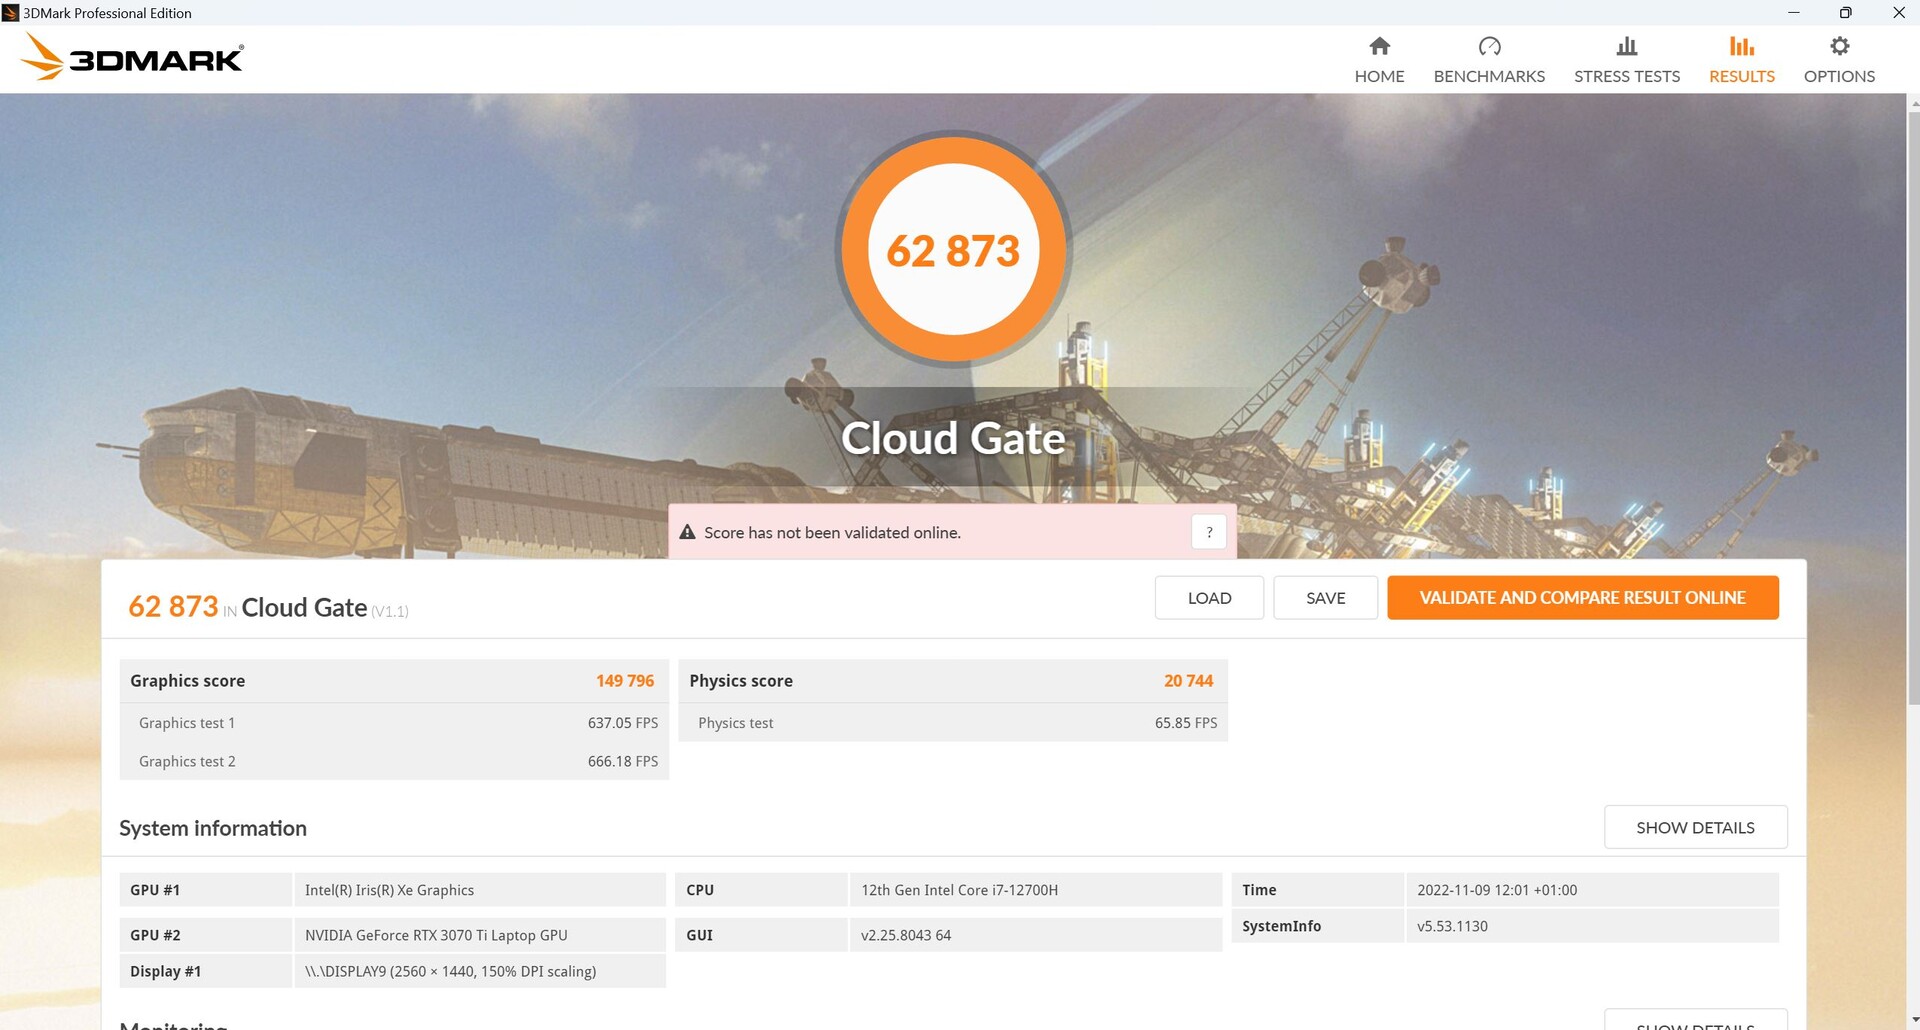Go to the STRESS TESTS tab label
Viewport: 1920px width, 1030px height.
[1626, 76]
